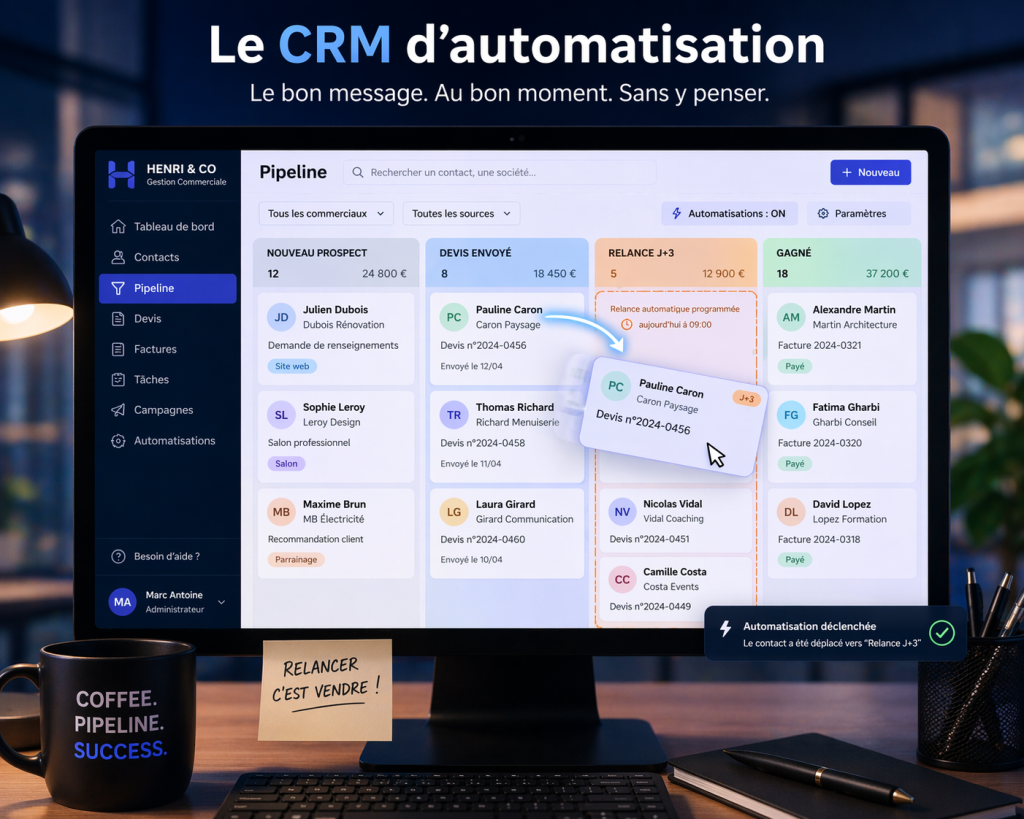Viewport: 1024px width, 819px height.
Task: Click Envoyé le 10/04 text
Action: tap(472, 560)
